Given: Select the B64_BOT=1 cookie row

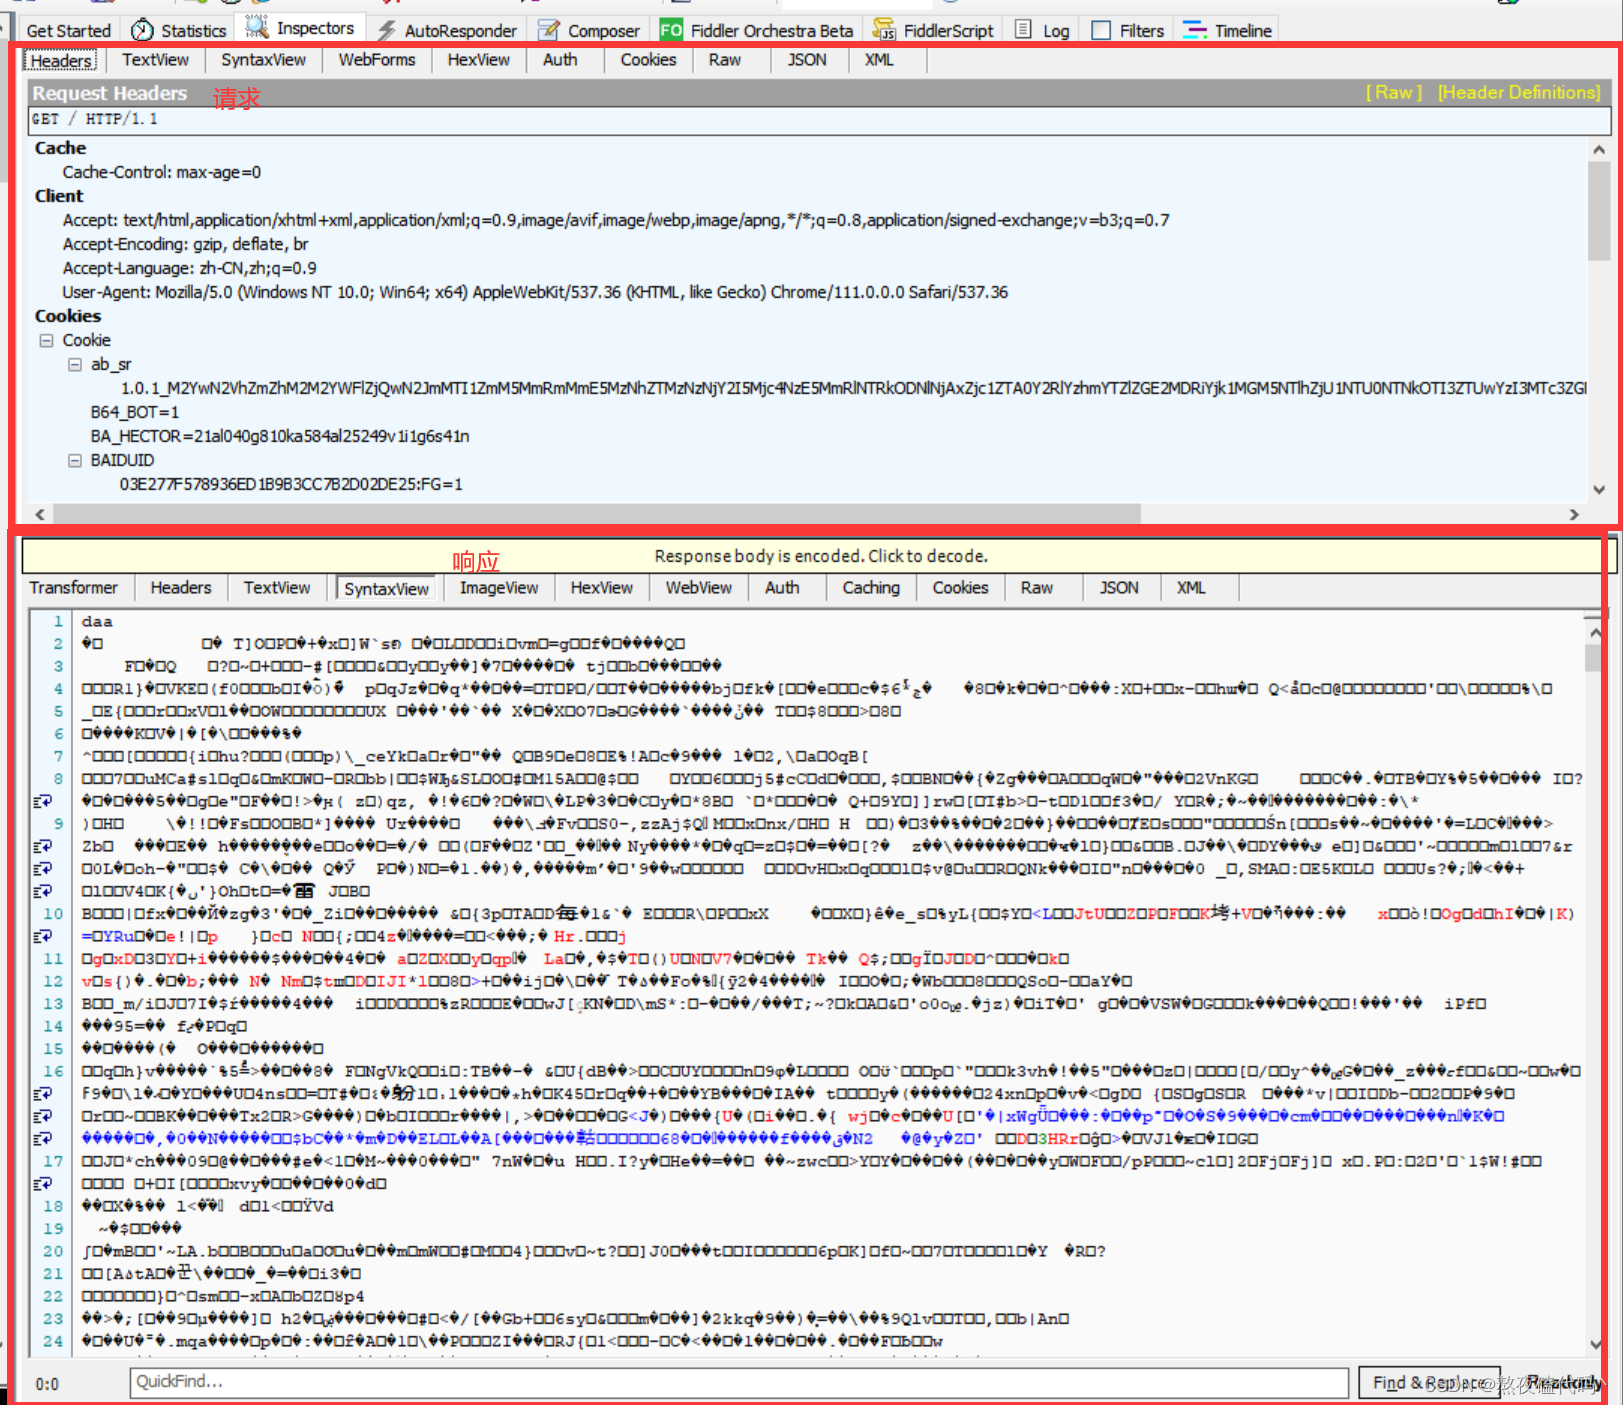Looking at the screenshot, I should point(135,412).
